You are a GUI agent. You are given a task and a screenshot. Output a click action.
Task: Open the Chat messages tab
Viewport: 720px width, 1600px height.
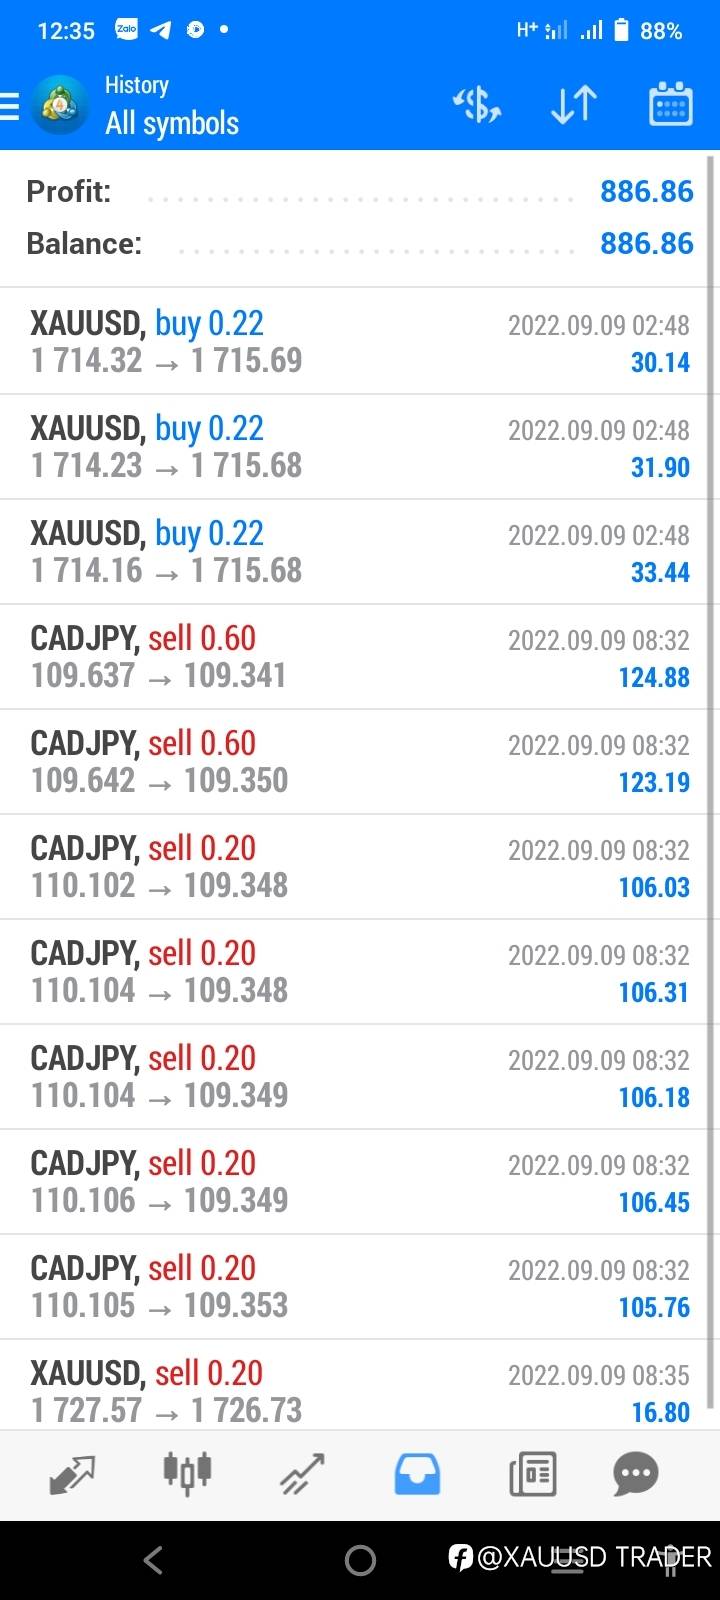pos(636,1474)
